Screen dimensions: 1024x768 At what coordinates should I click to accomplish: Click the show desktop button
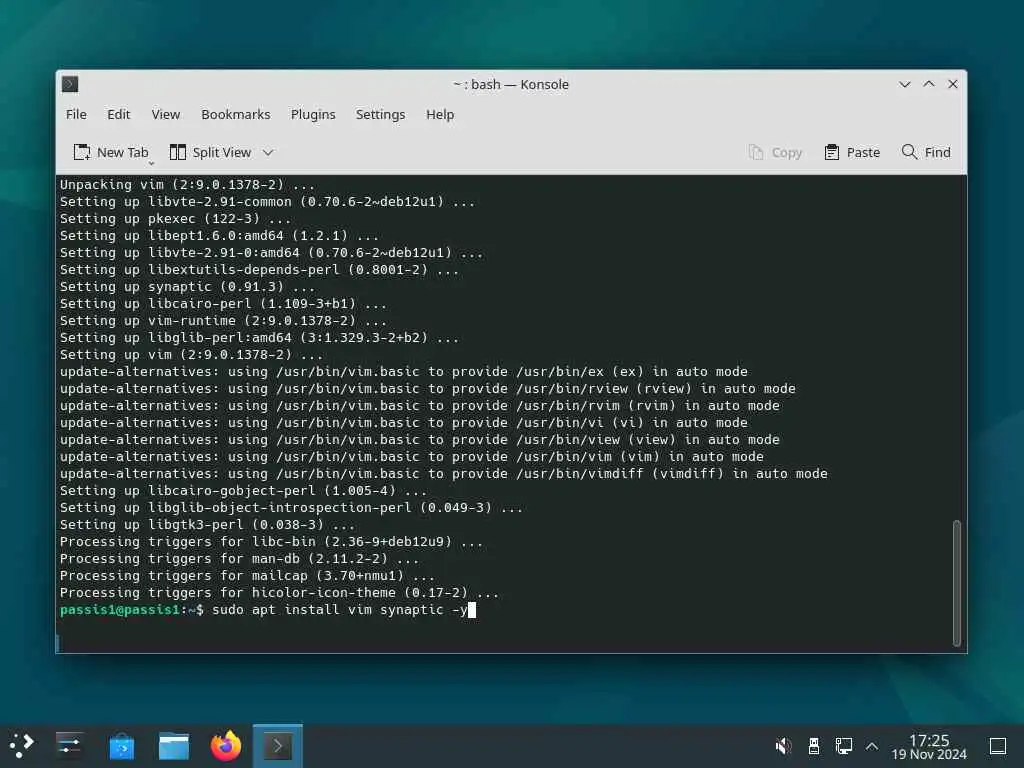997,745
